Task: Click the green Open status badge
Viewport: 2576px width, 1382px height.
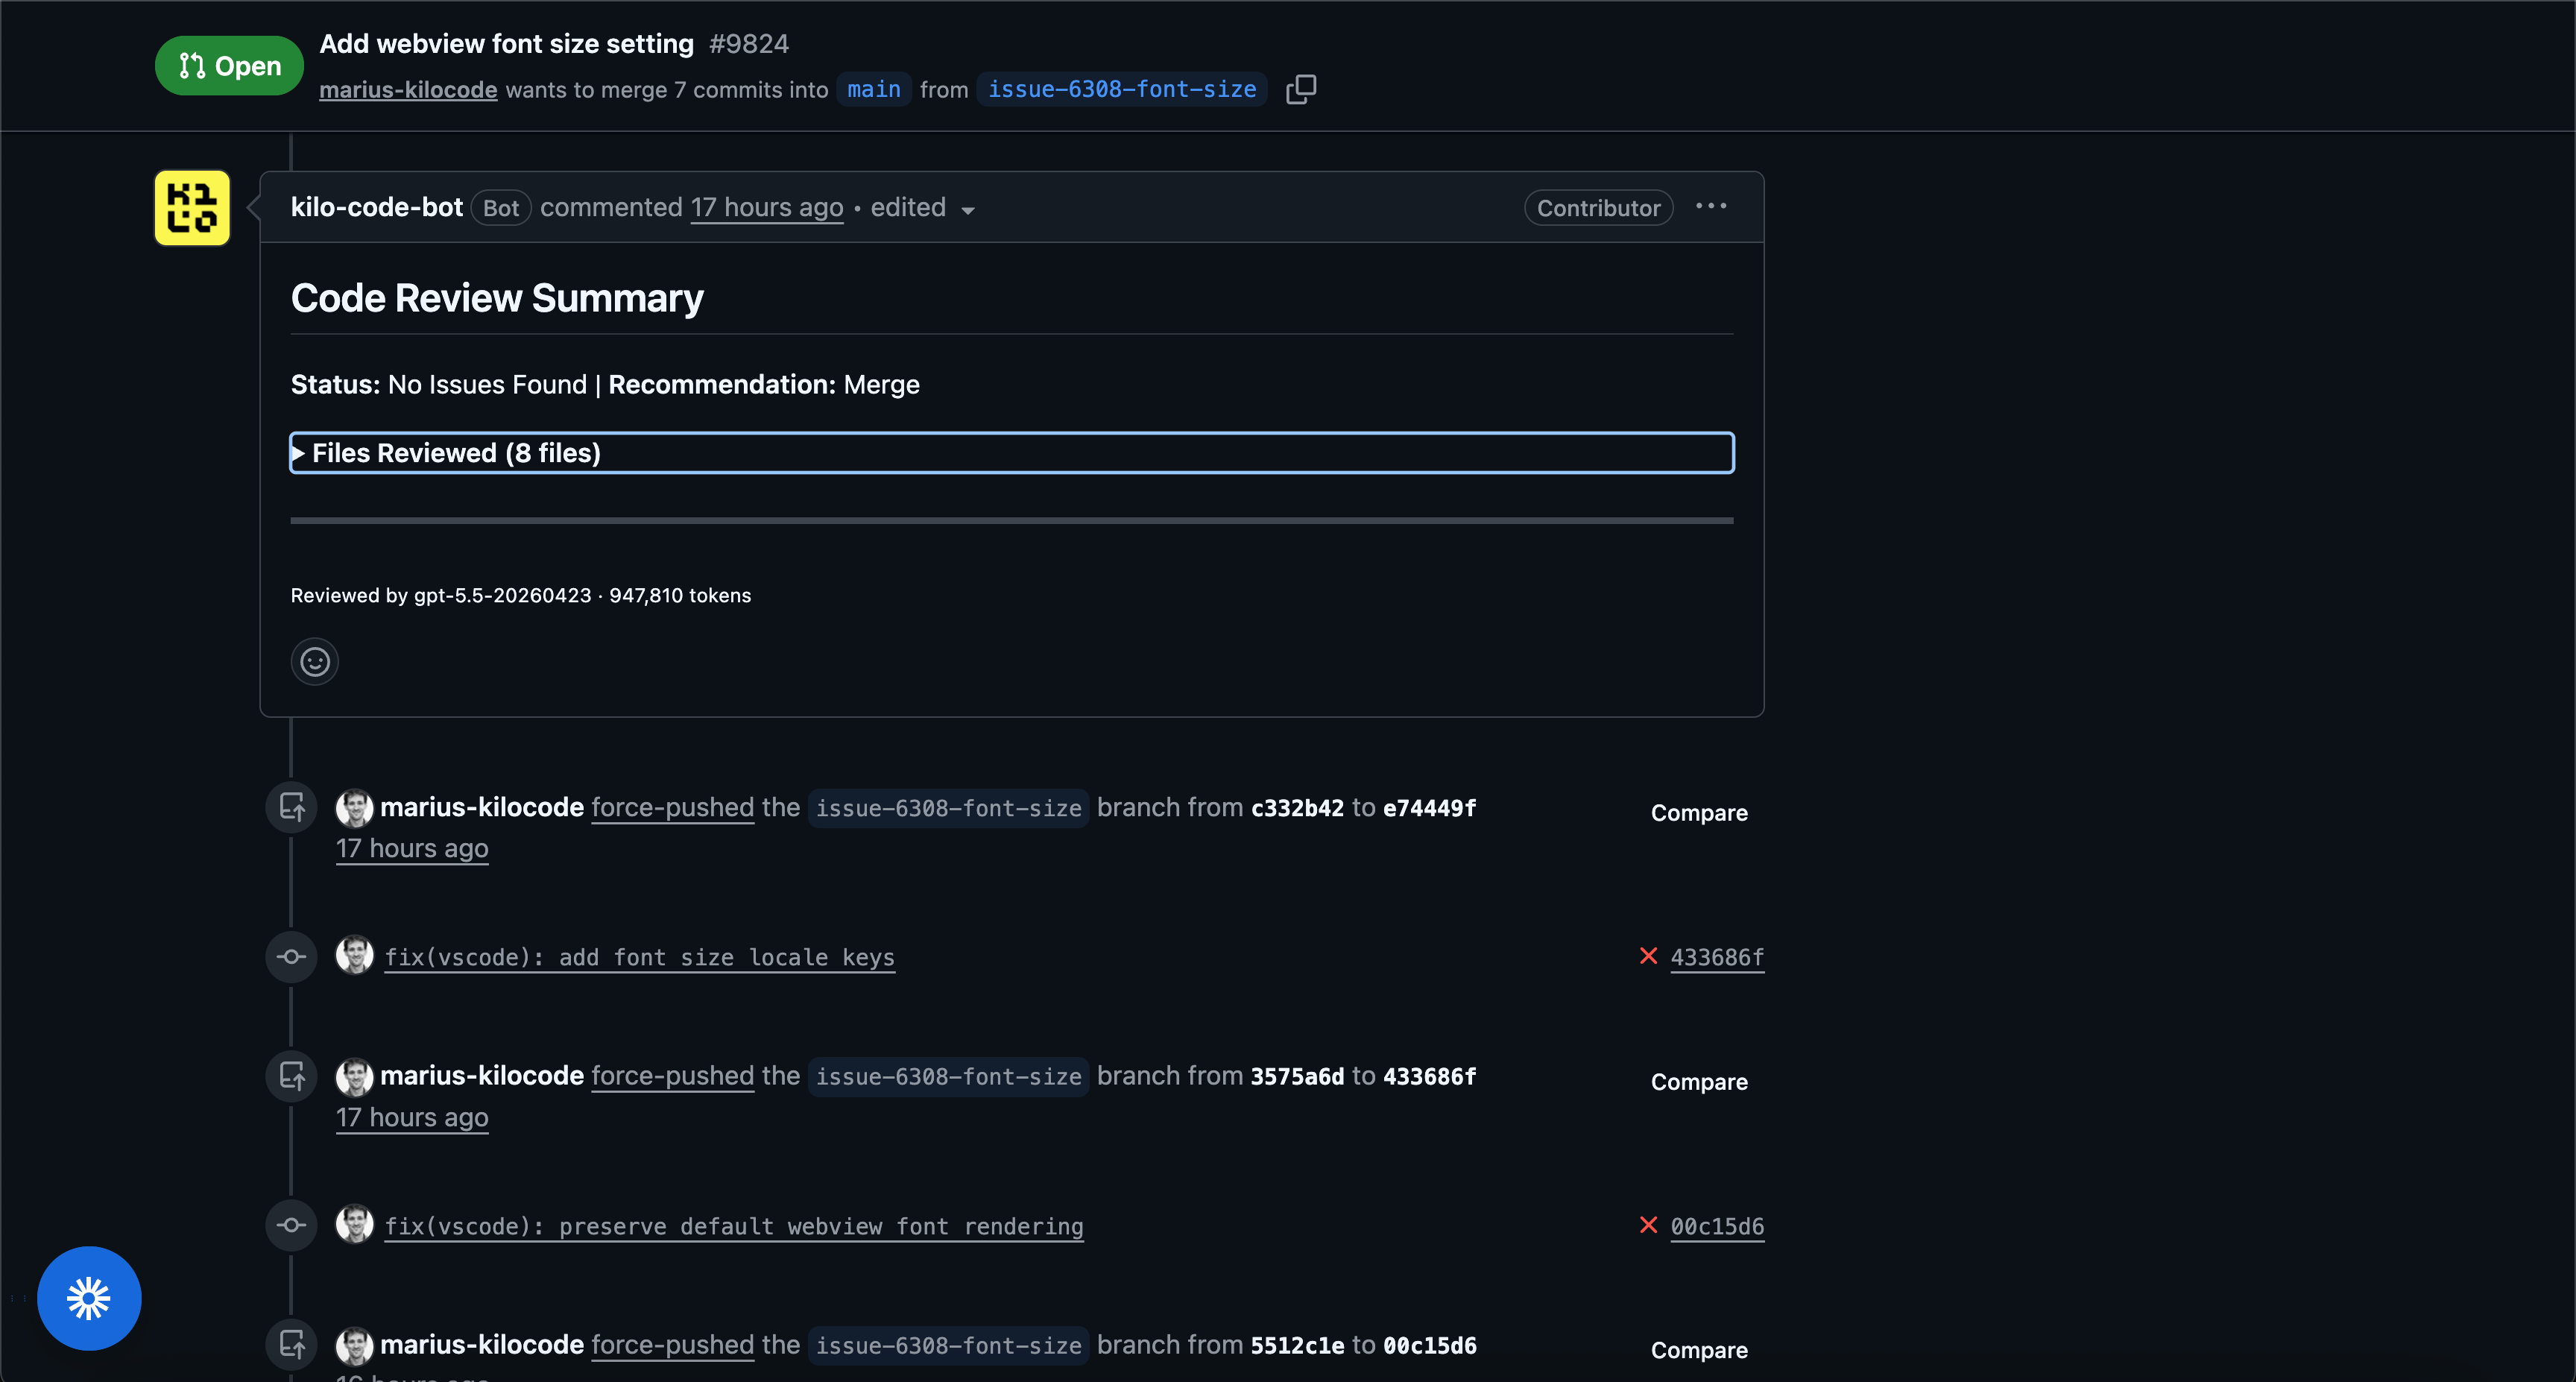Action: pos(229,66)
